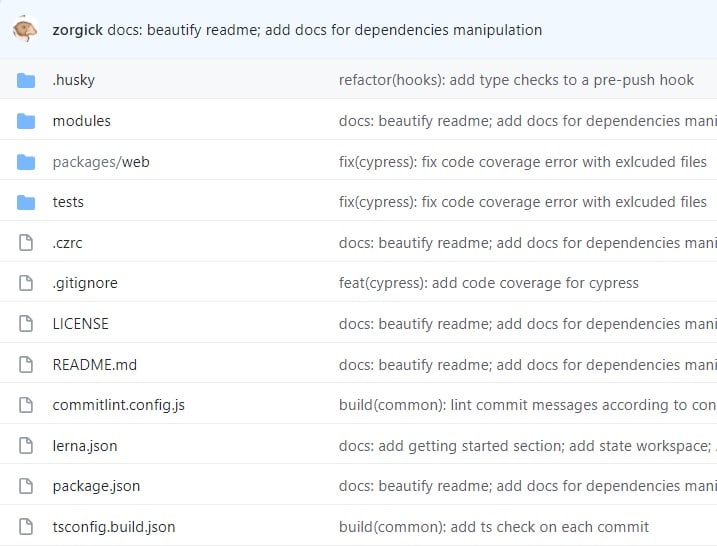Click the tests folder icon

(x=26, y=202)
